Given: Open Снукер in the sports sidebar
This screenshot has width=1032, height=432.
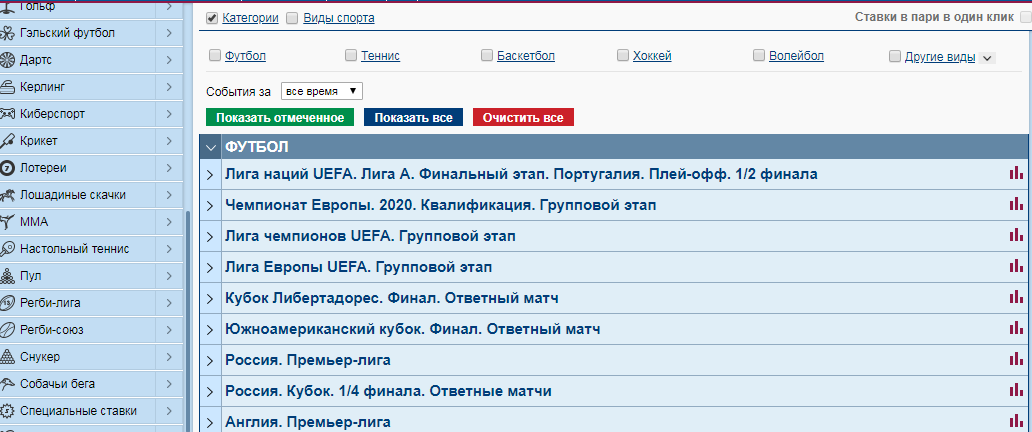Looking at the screenshot, I should (x=39, y=357).
